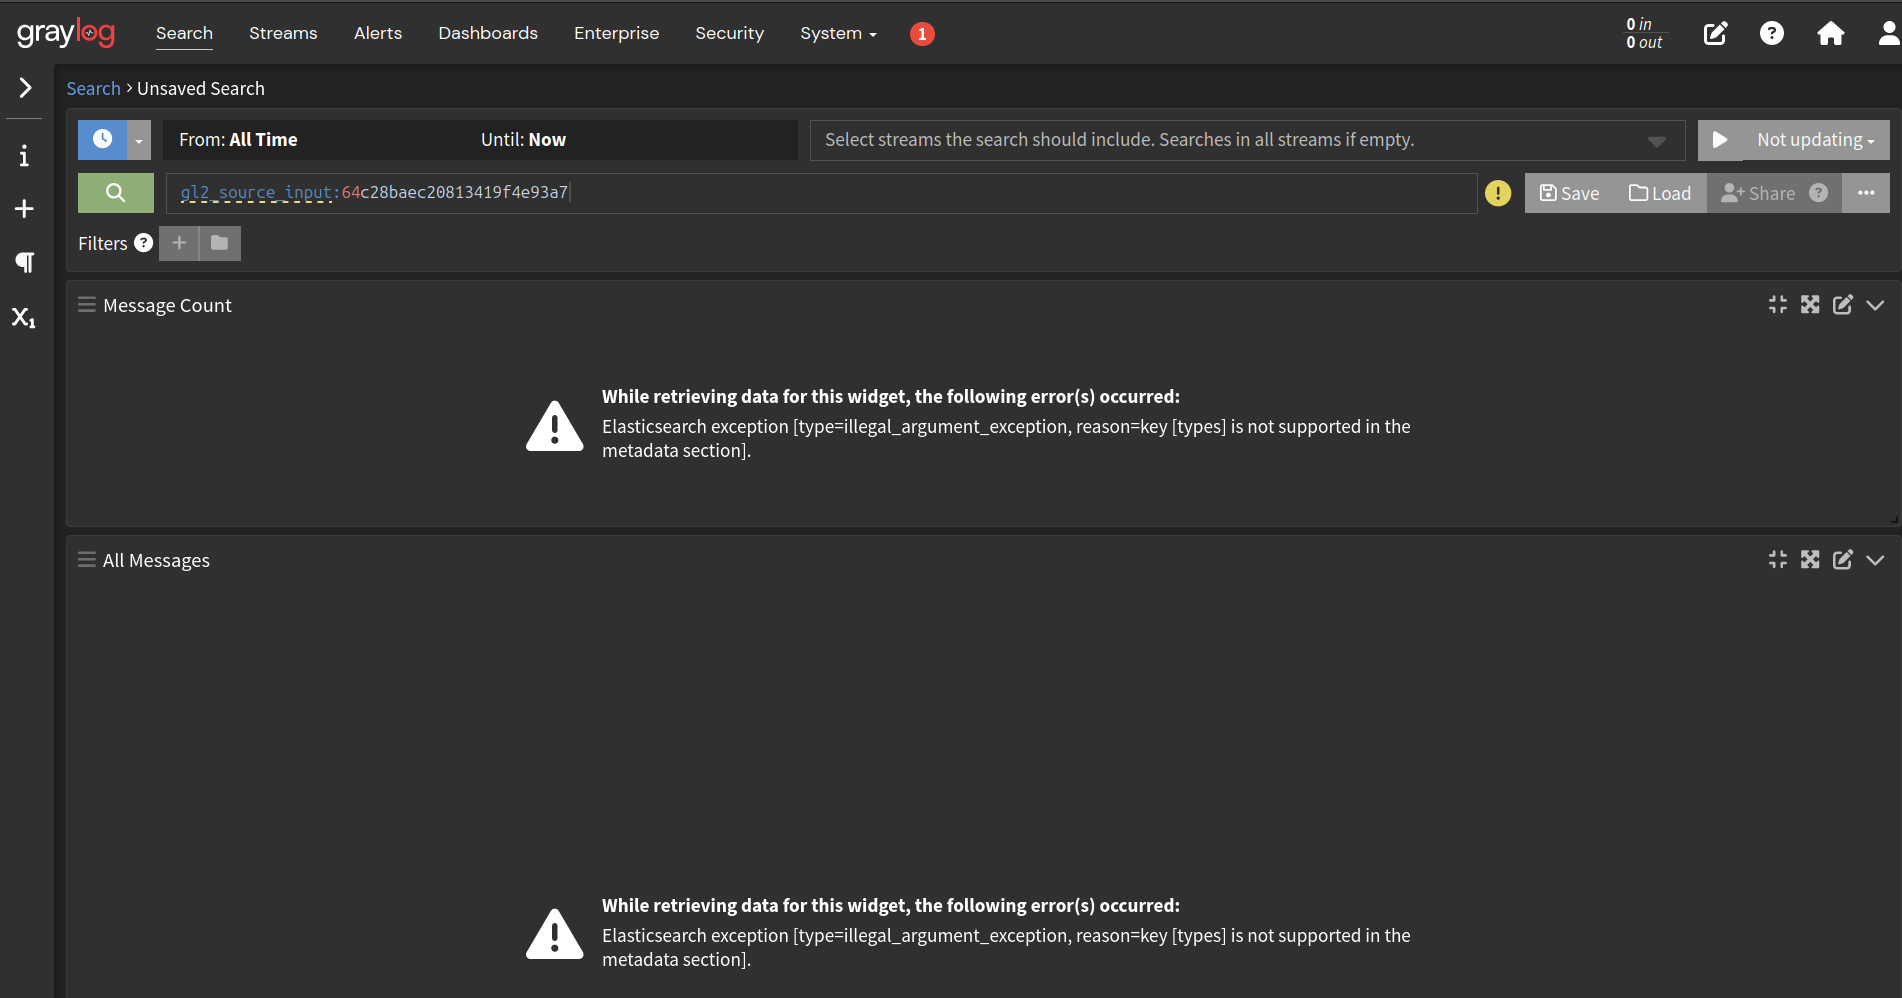Maximize the All Messages widget to fullscreen
Screen dimensions: 1902x998
[x=1810, y=560]
